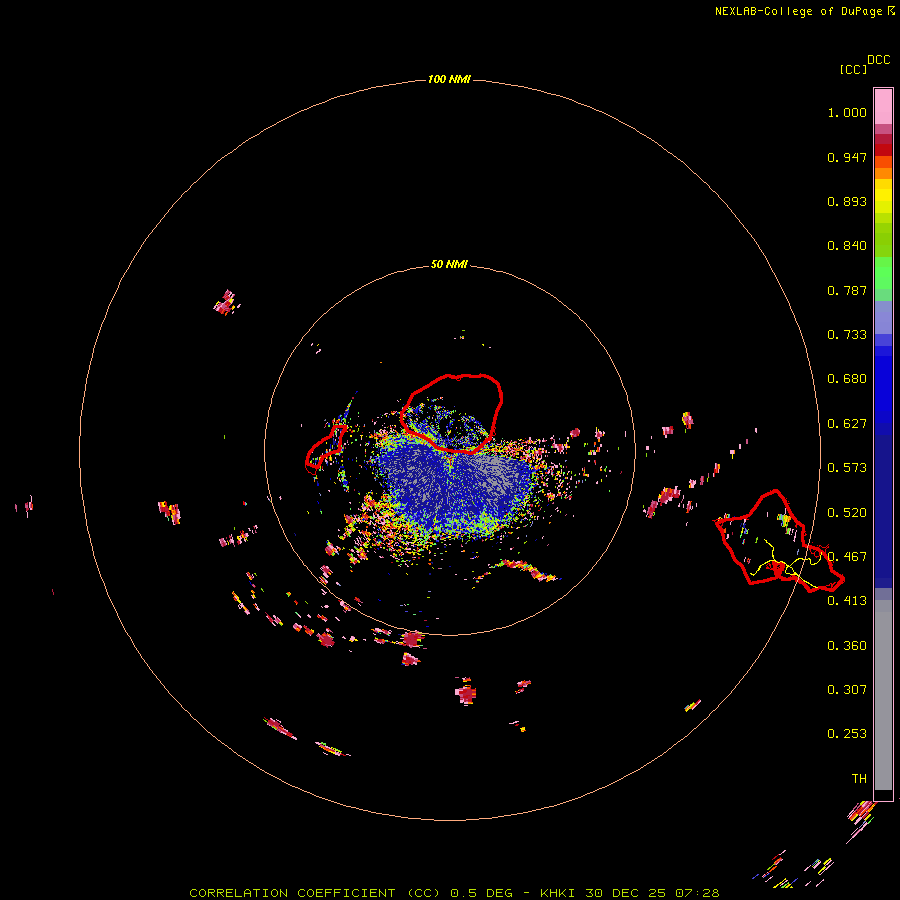
Task: Select the 0.467 legend value
Action: tap(847, 557)
